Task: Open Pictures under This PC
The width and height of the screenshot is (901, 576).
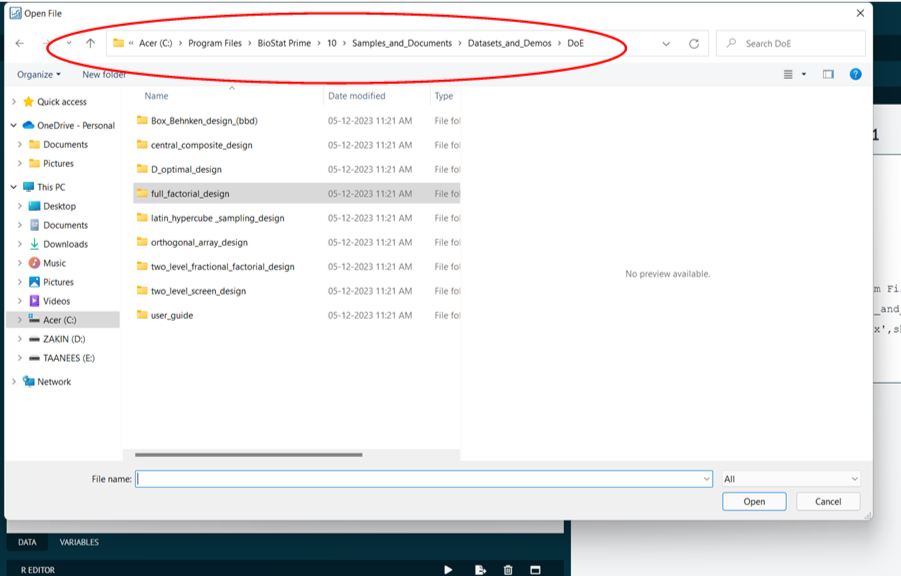Action: [x=58, y=282]
